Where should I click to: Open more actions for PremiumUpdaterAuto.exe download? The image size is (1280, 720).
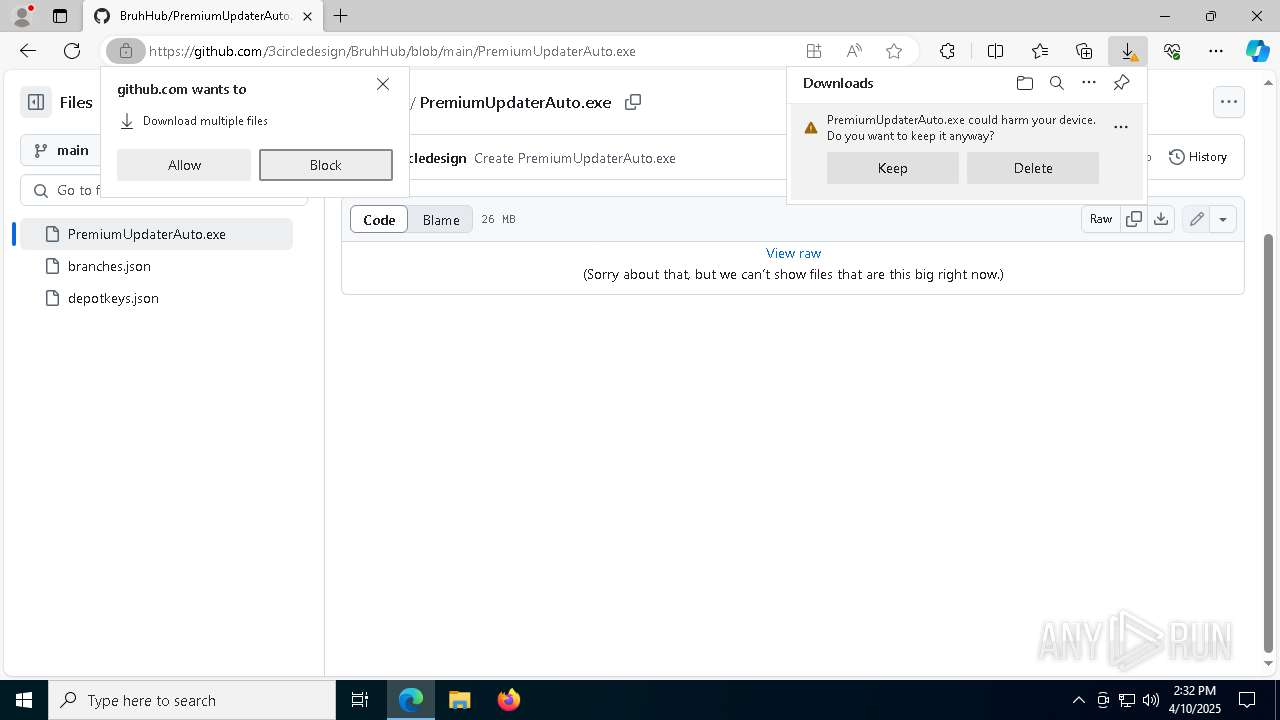[x=1121, y=127]
